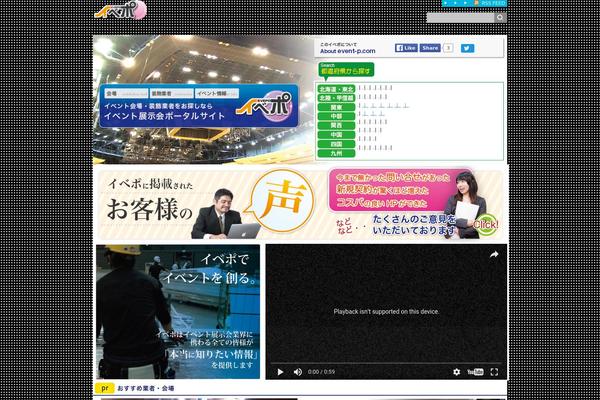Open the 装飾業者 tab on the banner
Viewport: 600px width, 400px height.
coord(171,93)
